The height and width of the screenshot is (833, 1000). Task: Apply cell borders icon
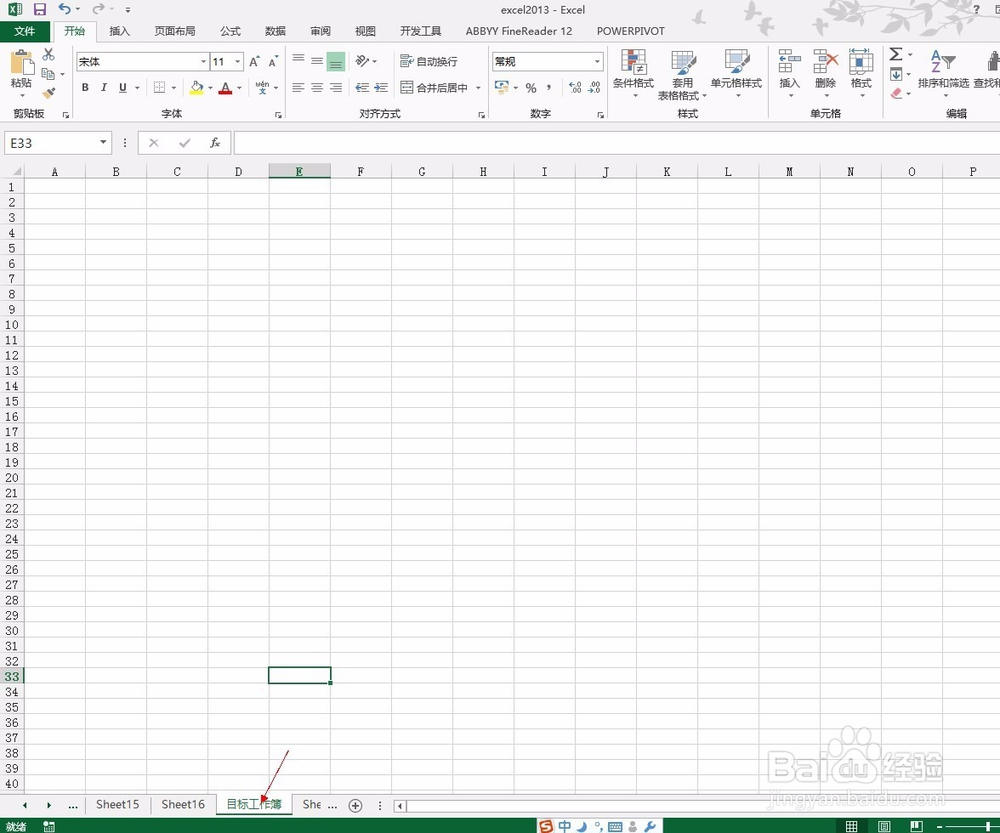tap(159, 88)
